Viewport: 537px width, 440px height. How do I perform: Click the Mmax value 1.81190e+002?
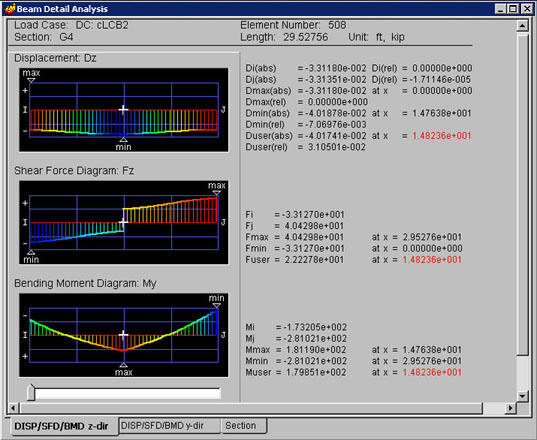pyautogui.click(x=316, y=350)
